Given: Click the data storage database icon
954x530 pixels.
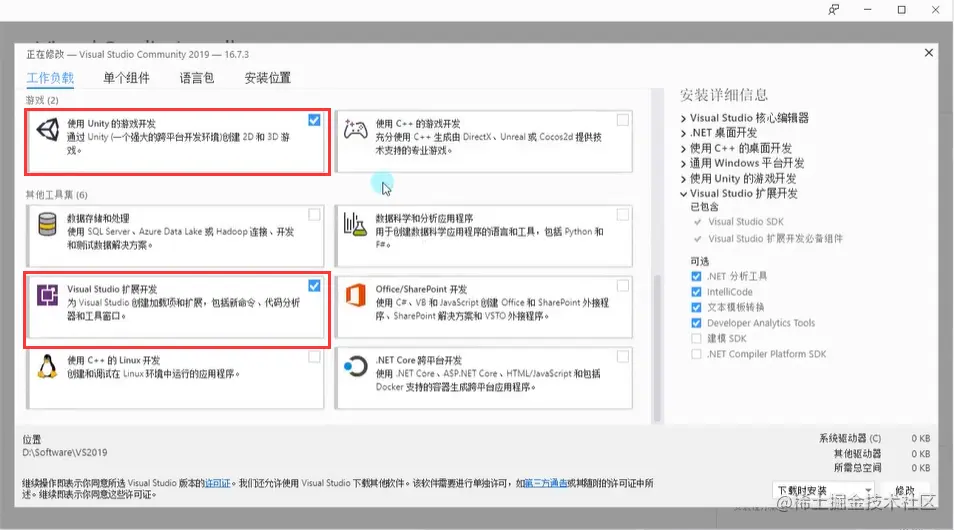Looking at the screenshot, I should click(x=47, y=225).
